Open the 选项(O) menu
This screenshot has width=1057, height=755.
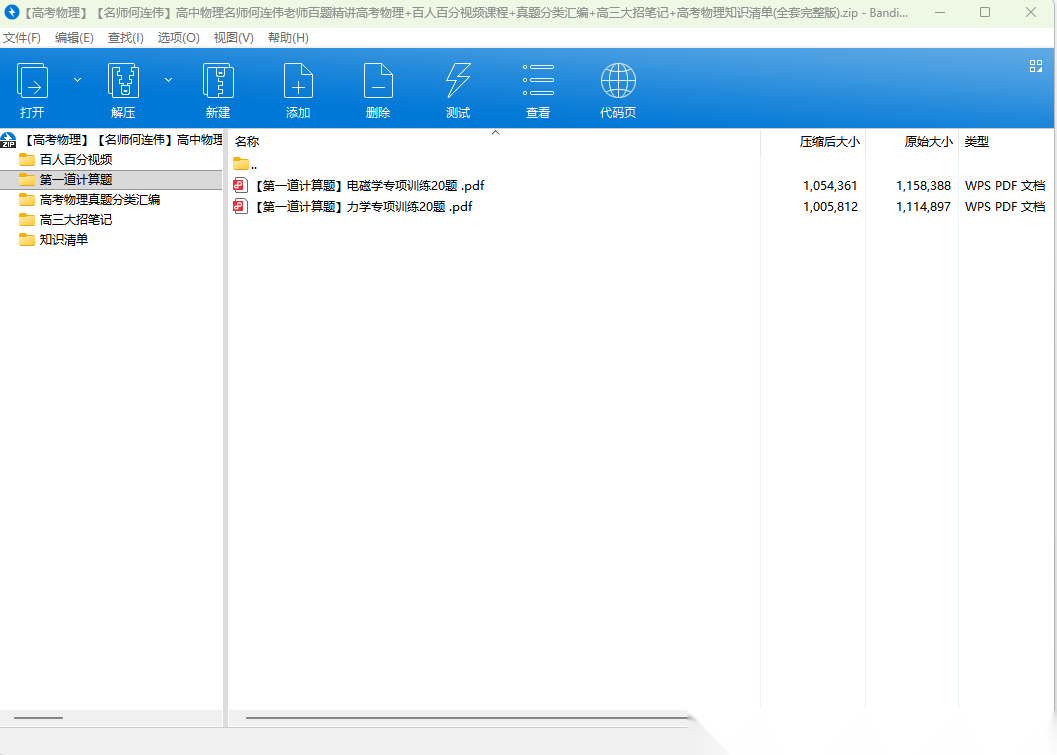[x=178, y=38]
